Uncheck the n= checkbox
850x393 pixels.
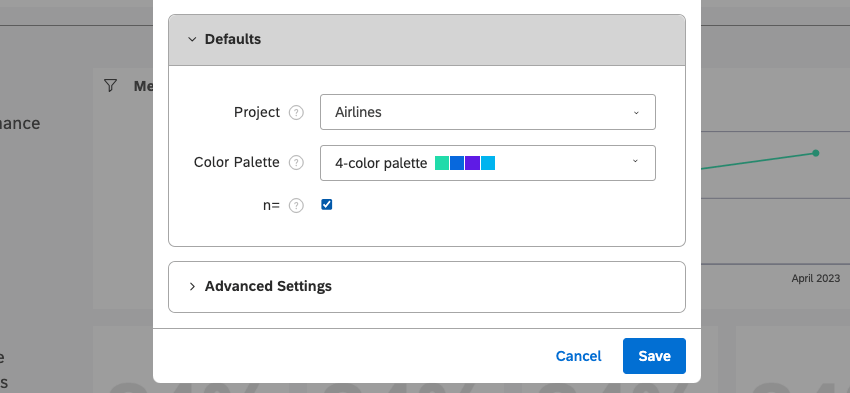[326, 204]
